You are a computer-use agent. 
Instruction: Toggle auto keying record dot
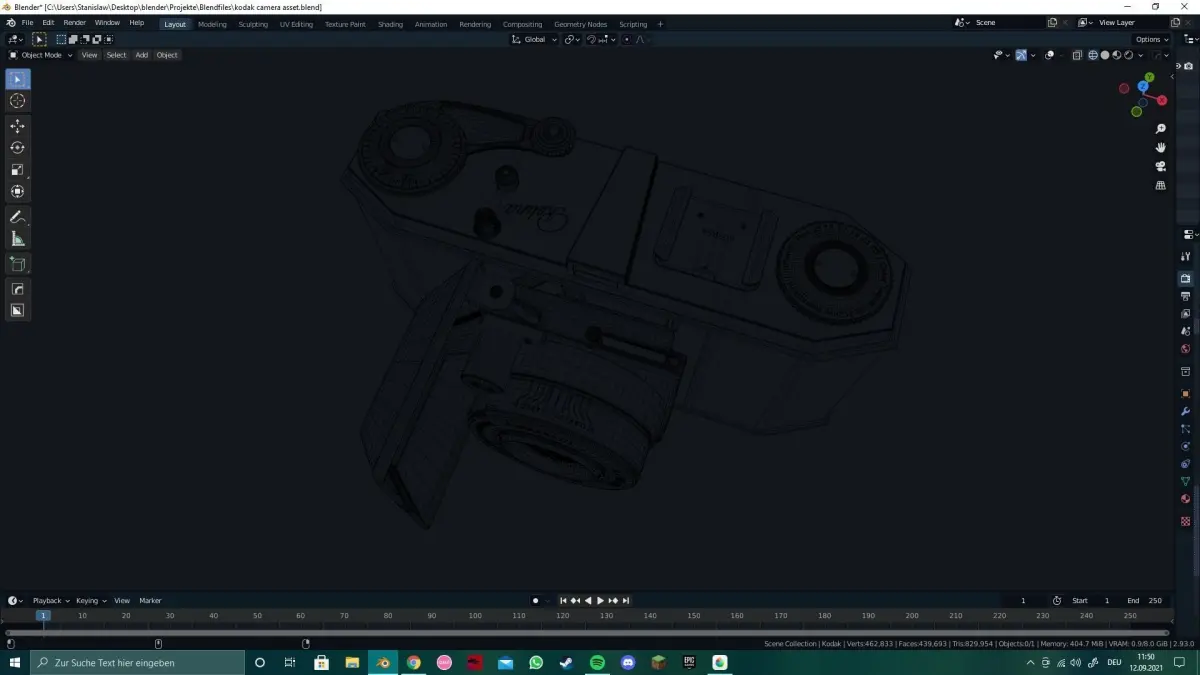pyautogui.click(x=535, y=601)
